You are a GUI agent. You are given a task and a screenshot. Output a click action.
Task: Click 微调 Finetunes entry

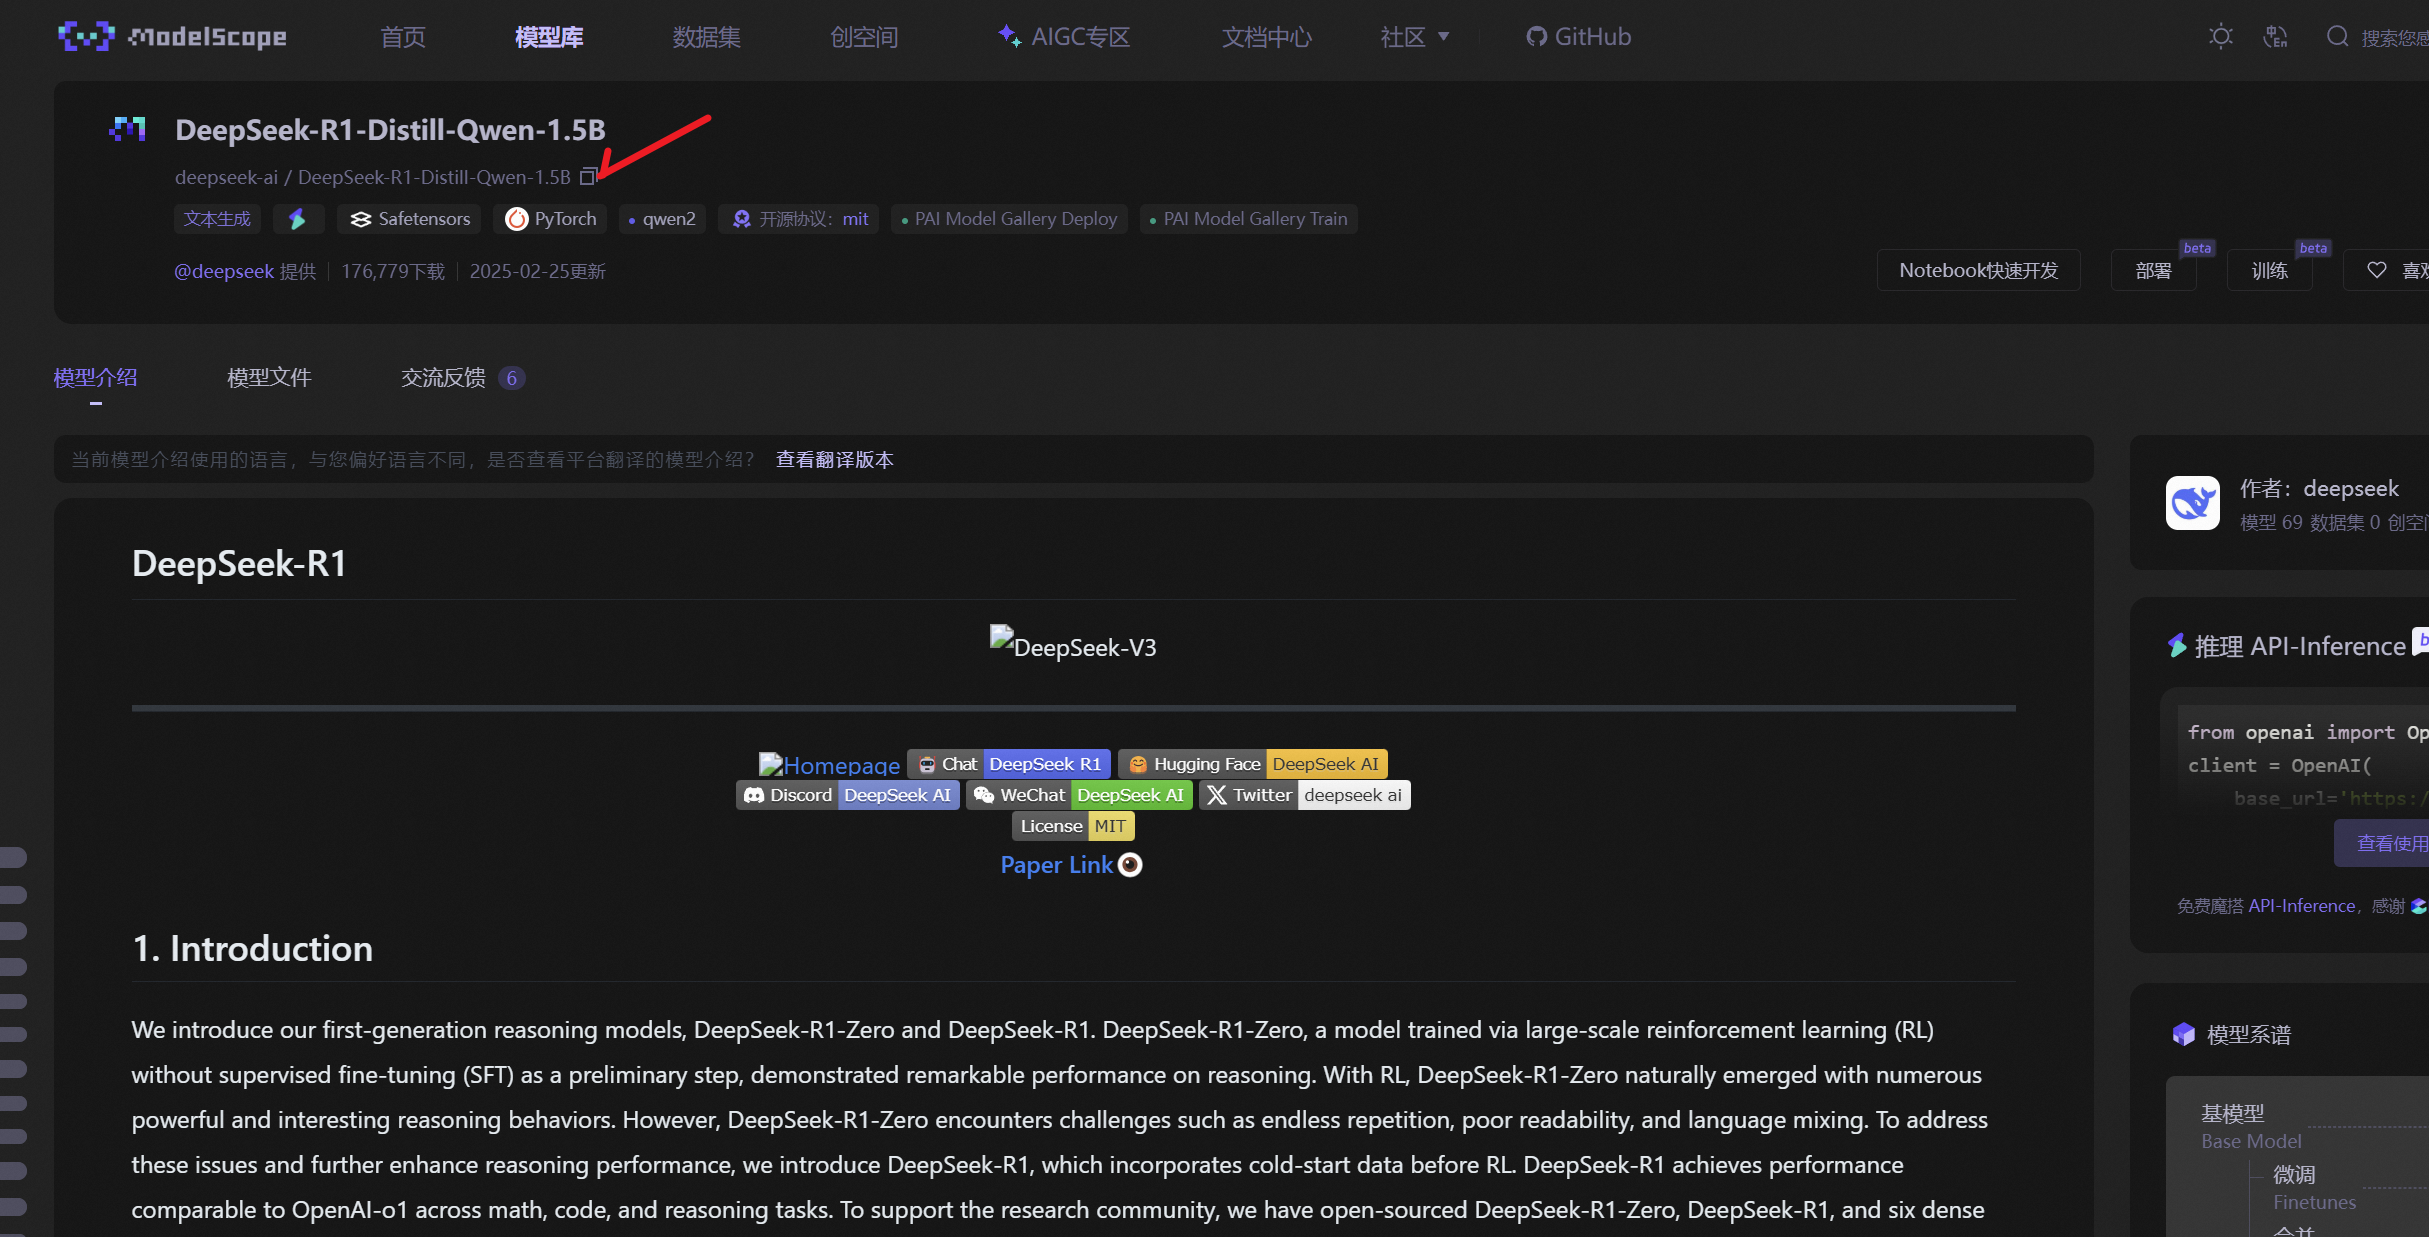(2315, 1187)
